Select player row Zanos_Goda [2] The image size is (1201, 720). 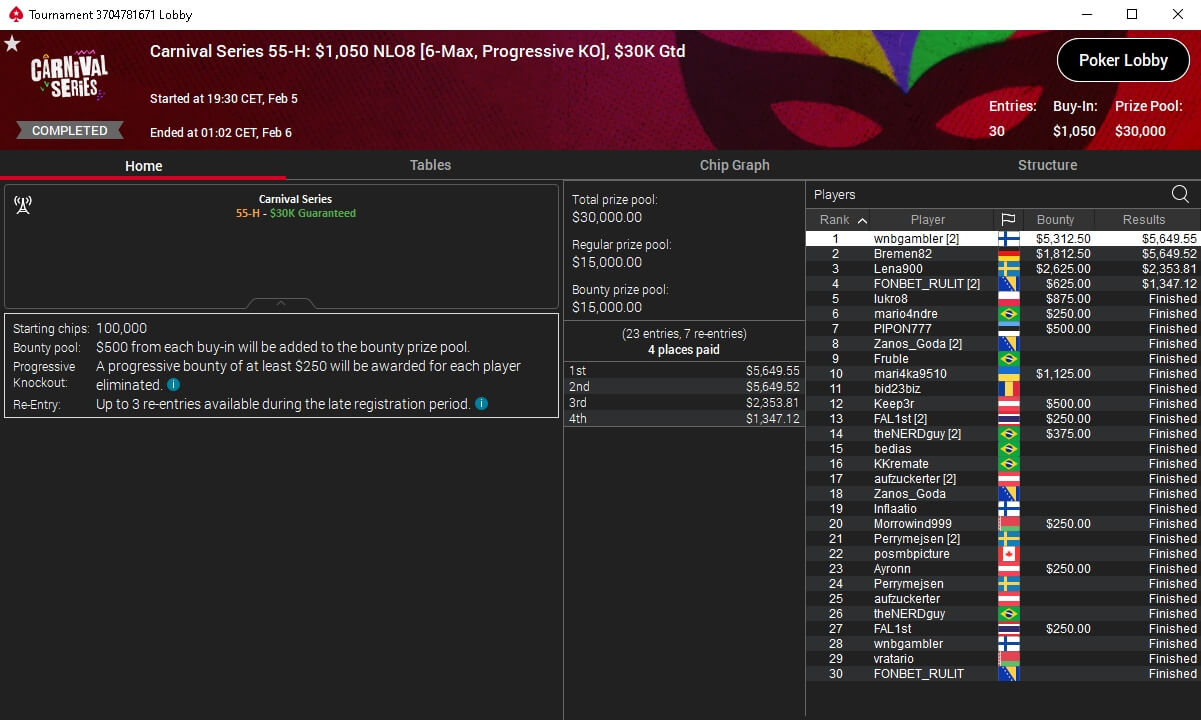coord(1003,344)
